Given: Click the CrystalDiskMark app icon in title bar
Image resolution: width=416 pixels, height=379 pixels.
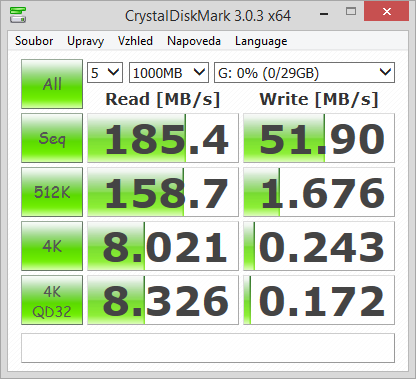Looking at the screenshot, I should tap(18, 14).
